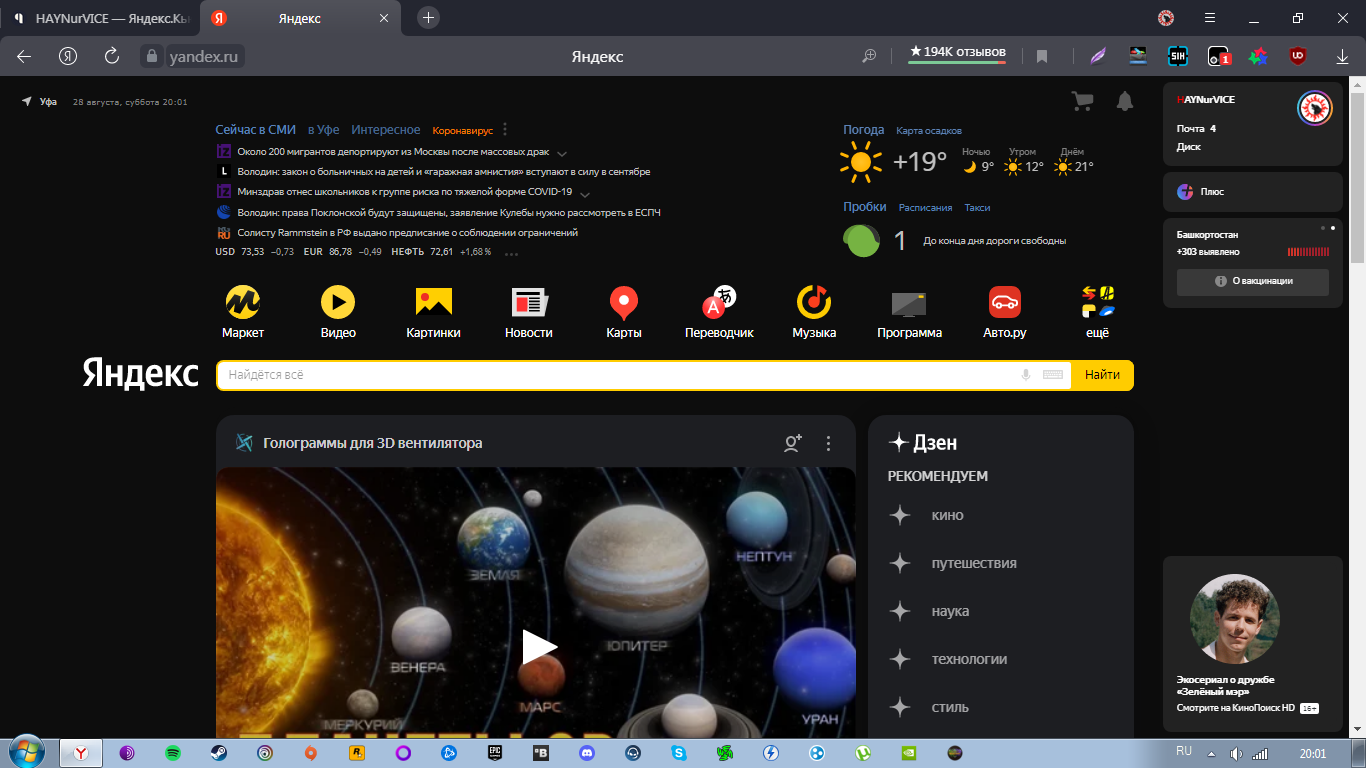Viewport: 1366px width, 768px height.
Task: Open the news block three-dot options
Action: tap(505, 130)
